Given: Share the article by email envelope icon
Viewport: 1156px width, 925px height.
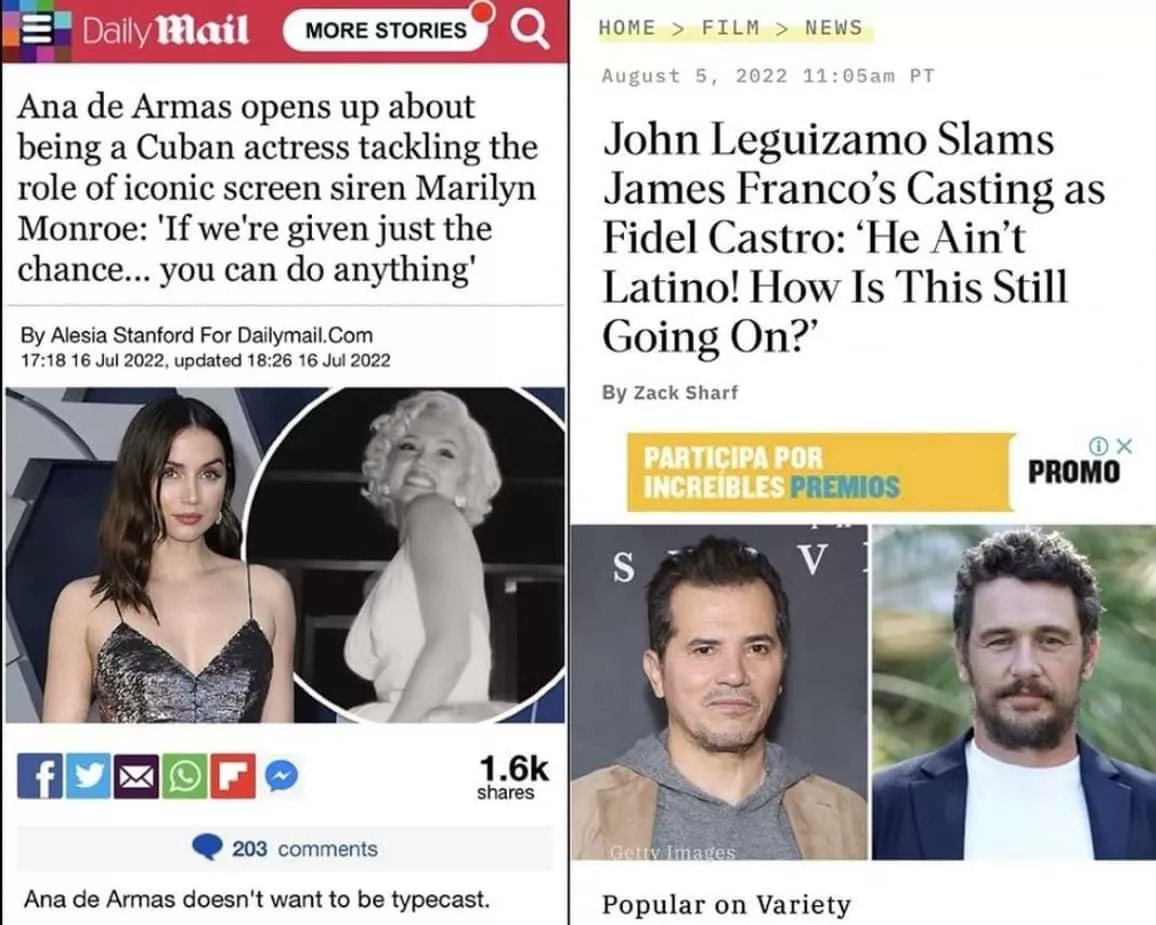Looking at the screenshot, I should (x=136, y=775).
